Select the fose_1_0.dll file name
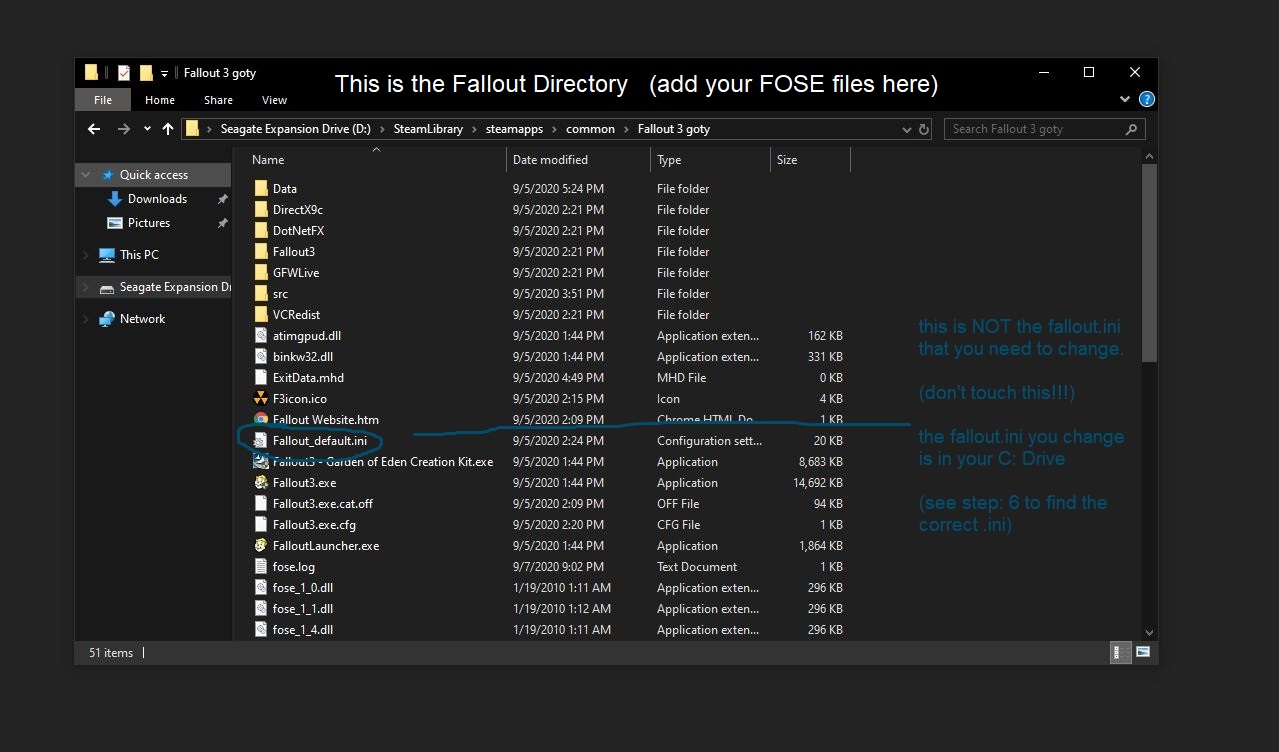The image size is (1279, 752). click(x=303, y=587)
